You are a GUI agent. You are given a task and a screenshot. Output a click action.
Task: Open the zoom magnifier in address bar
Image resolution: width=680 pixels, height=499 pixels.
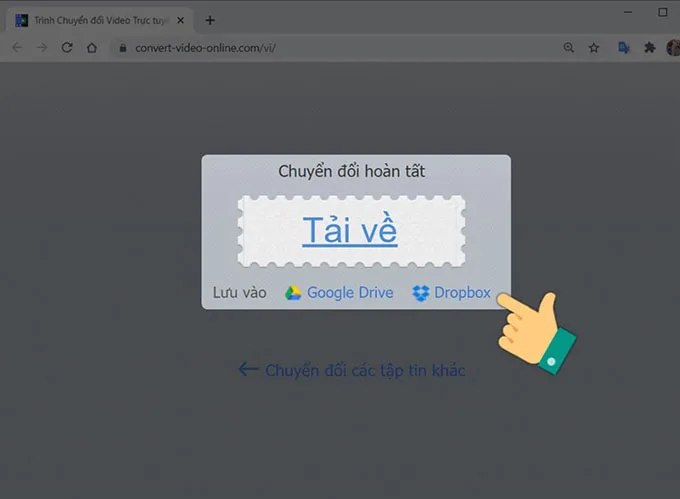(569, 47)
